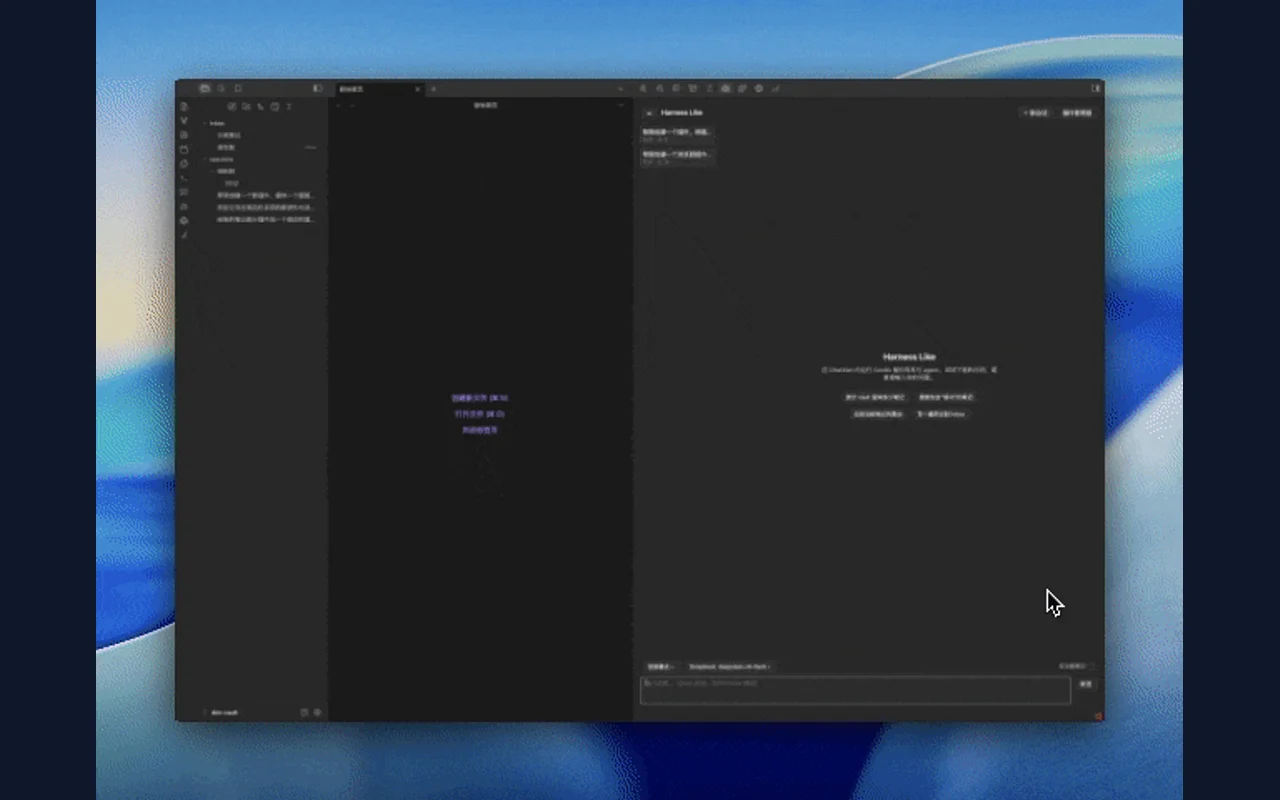Open the Snapshot model dropdown

pyautogui.click(x=730, y=666)
